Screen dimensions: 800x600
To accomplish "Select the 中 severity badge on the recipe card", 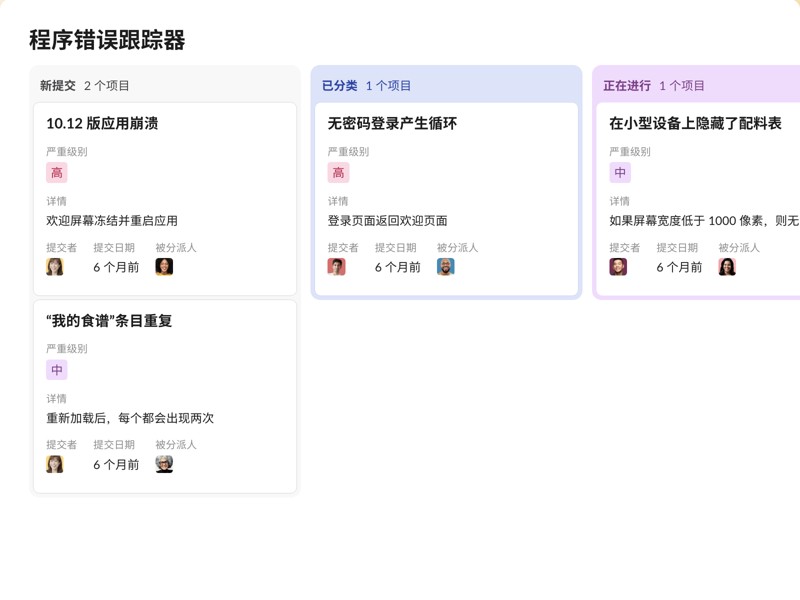I will pyautogui.click(x=57, y=370).
